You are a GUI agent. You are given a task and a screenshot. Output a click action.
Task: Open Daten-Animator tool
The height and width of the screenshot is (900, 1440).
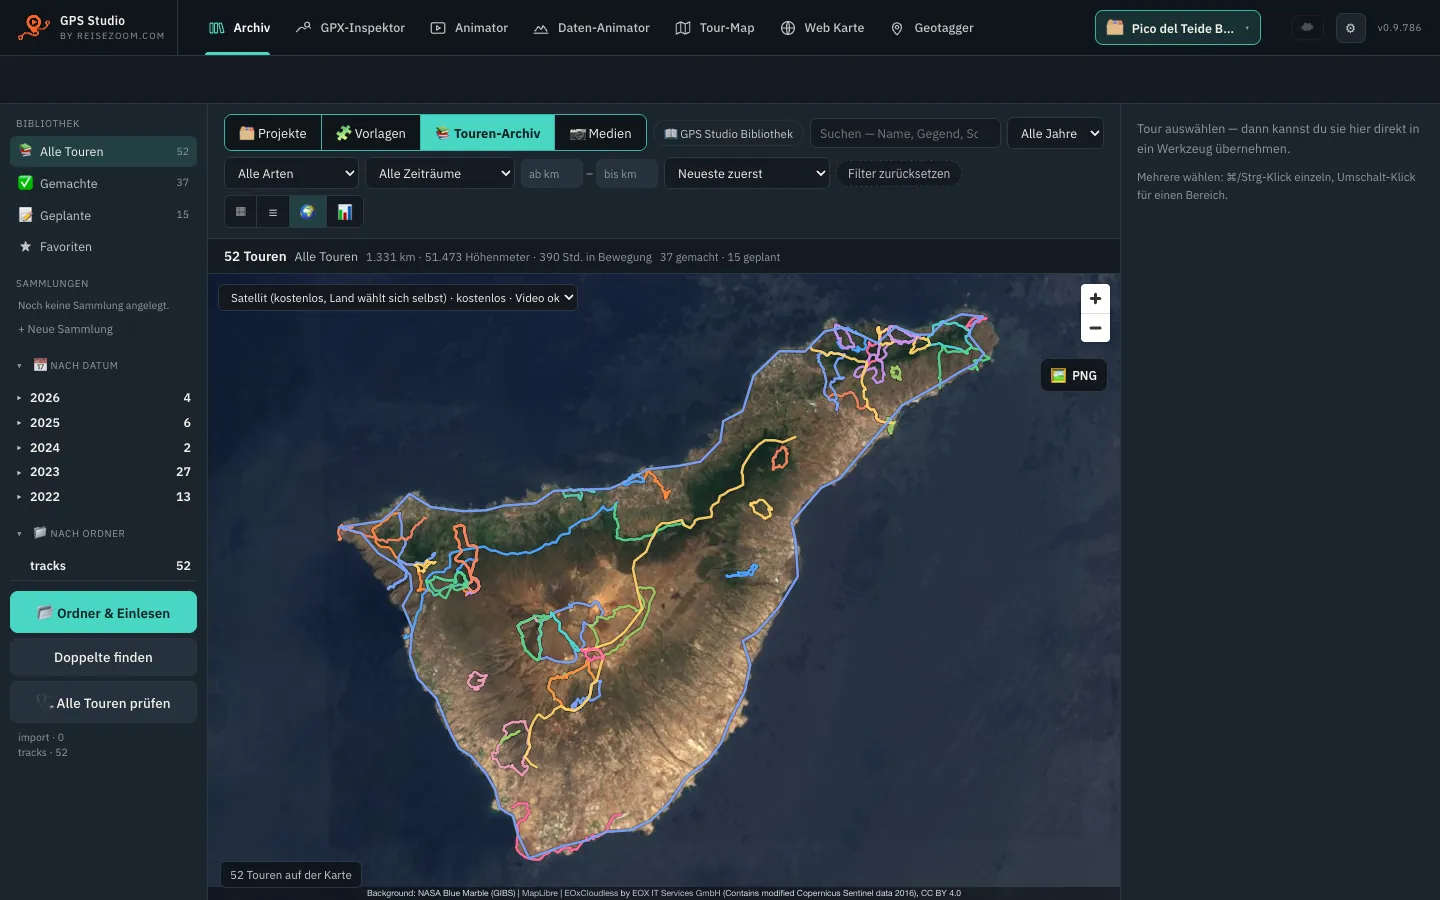[591, 28]
